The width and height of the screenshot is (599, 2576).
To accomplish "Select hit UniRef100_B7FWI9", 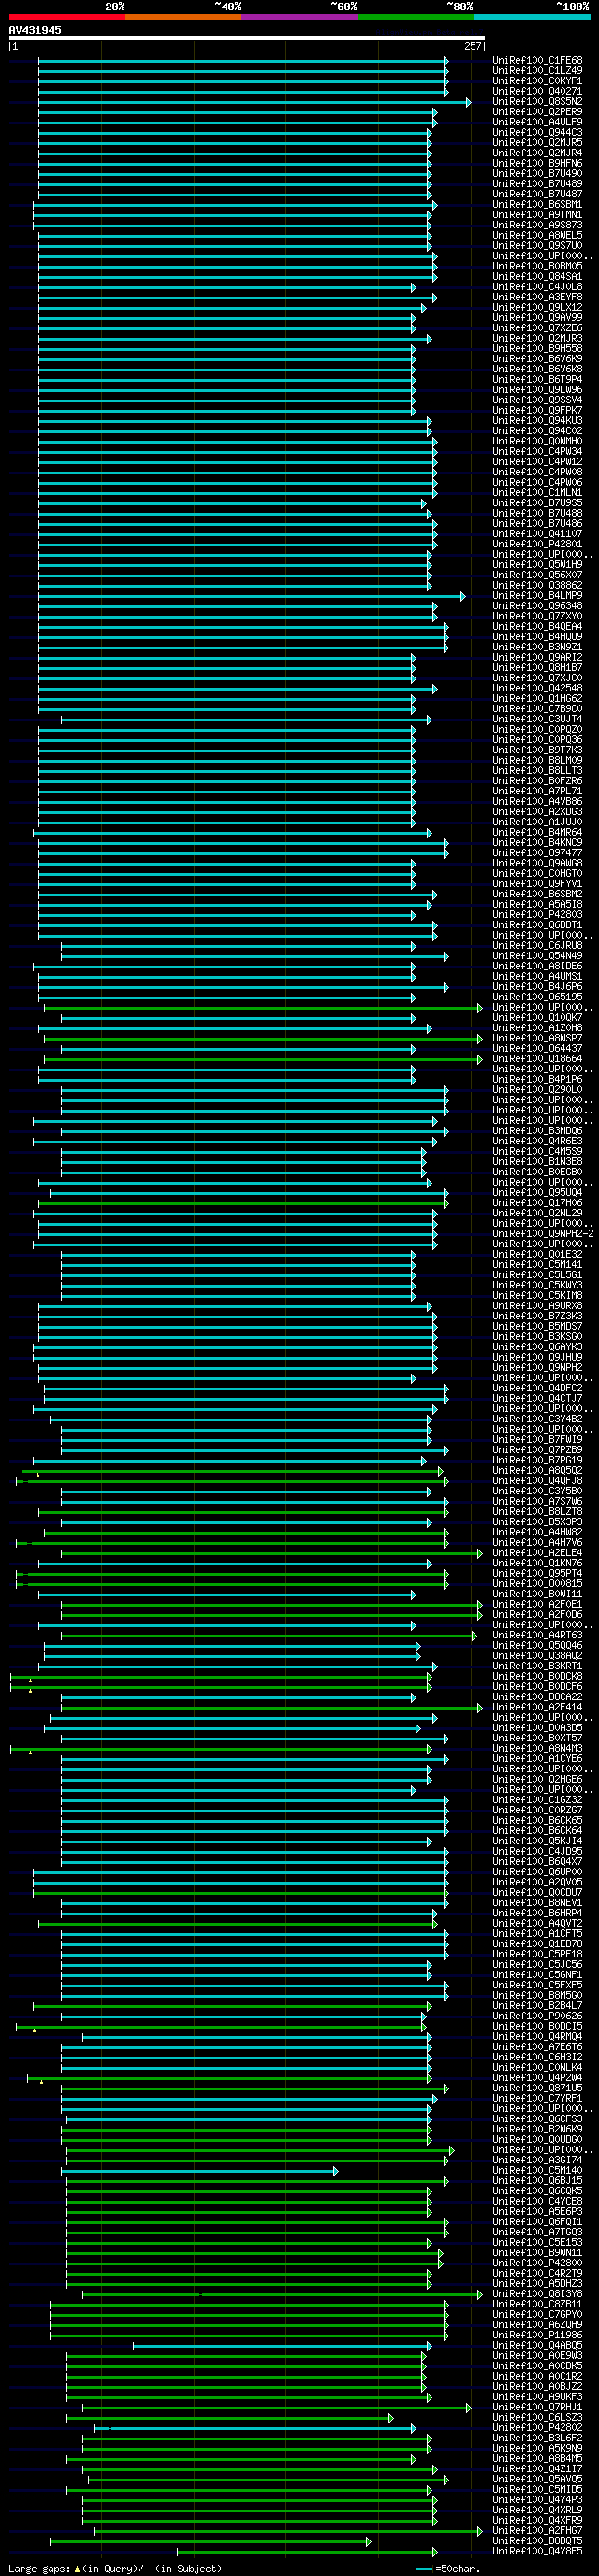I will (x=537, y=1439).
